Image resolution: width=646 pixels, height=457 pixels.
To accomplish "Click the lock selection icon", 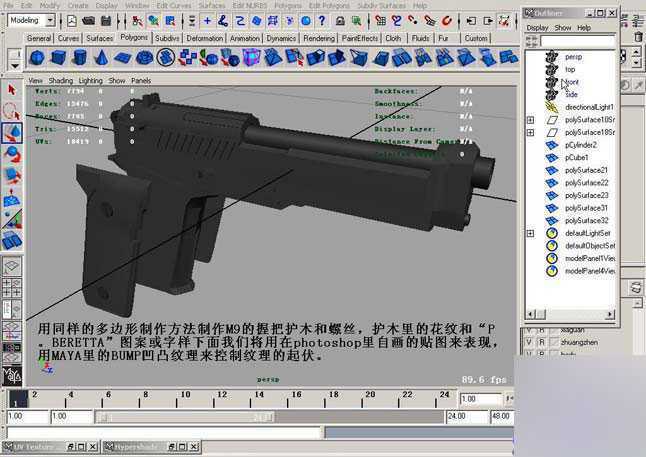I will pos(340,20).
